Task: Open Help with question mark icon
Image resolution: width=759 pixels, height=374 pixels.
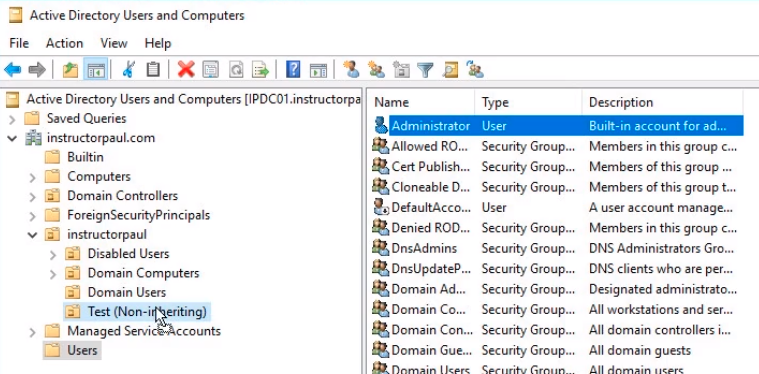Action: [x=293, y=70]
